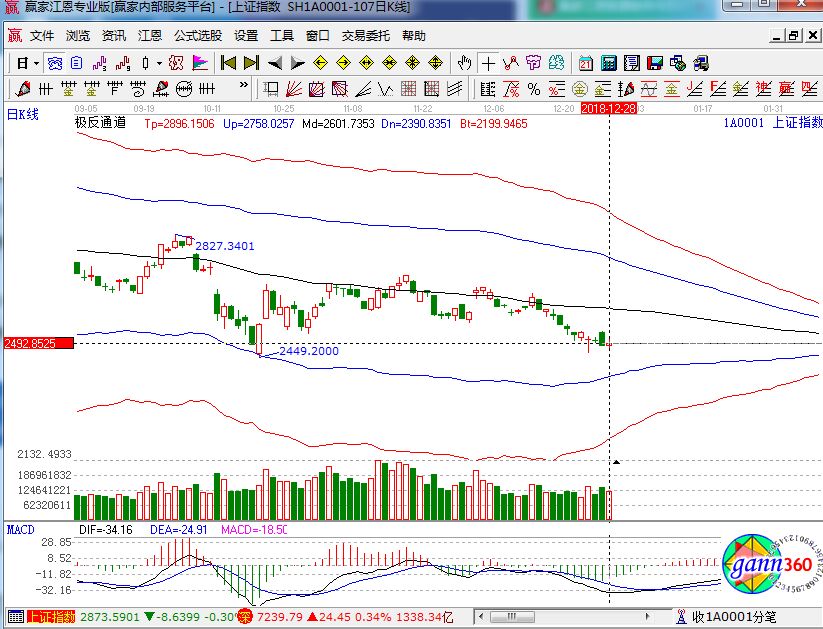Toggle the hand pan cursor mode
Screen dimensions: 823x629
(x=464, y=62)
